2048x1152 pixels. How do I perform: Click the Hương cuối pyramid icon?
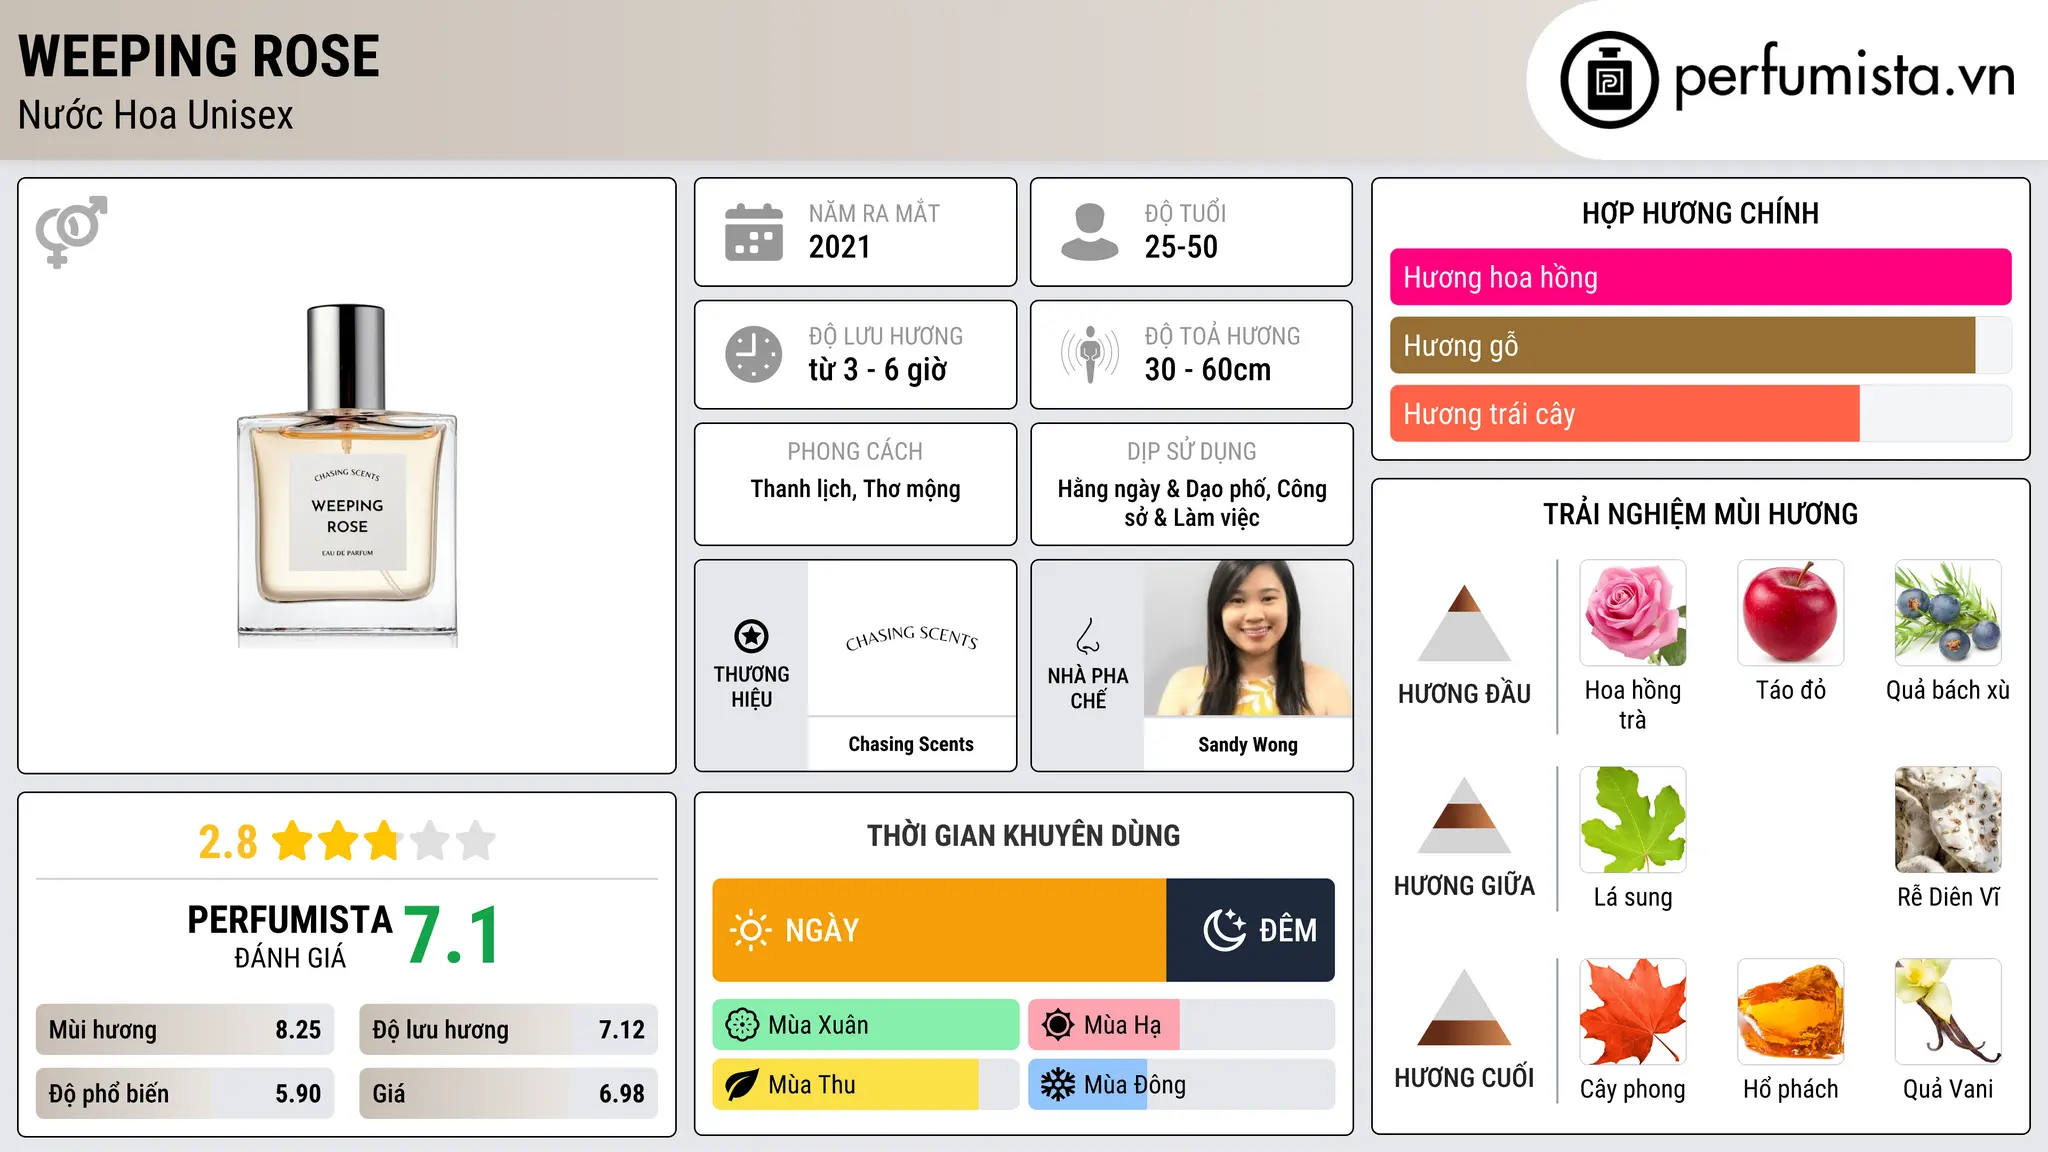click(x=1465, y=1007)
